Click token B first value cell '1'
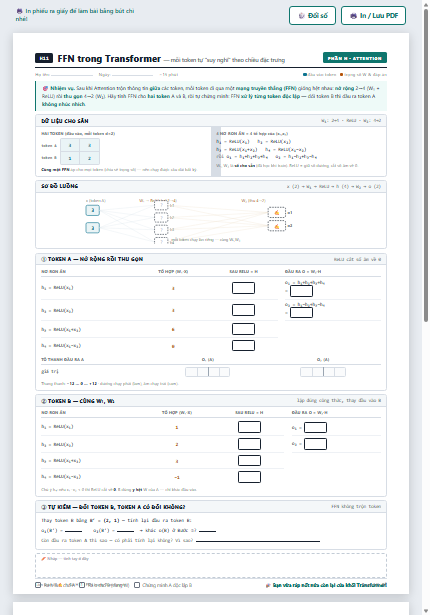430x615 pixels. click(x=70, y=158)
